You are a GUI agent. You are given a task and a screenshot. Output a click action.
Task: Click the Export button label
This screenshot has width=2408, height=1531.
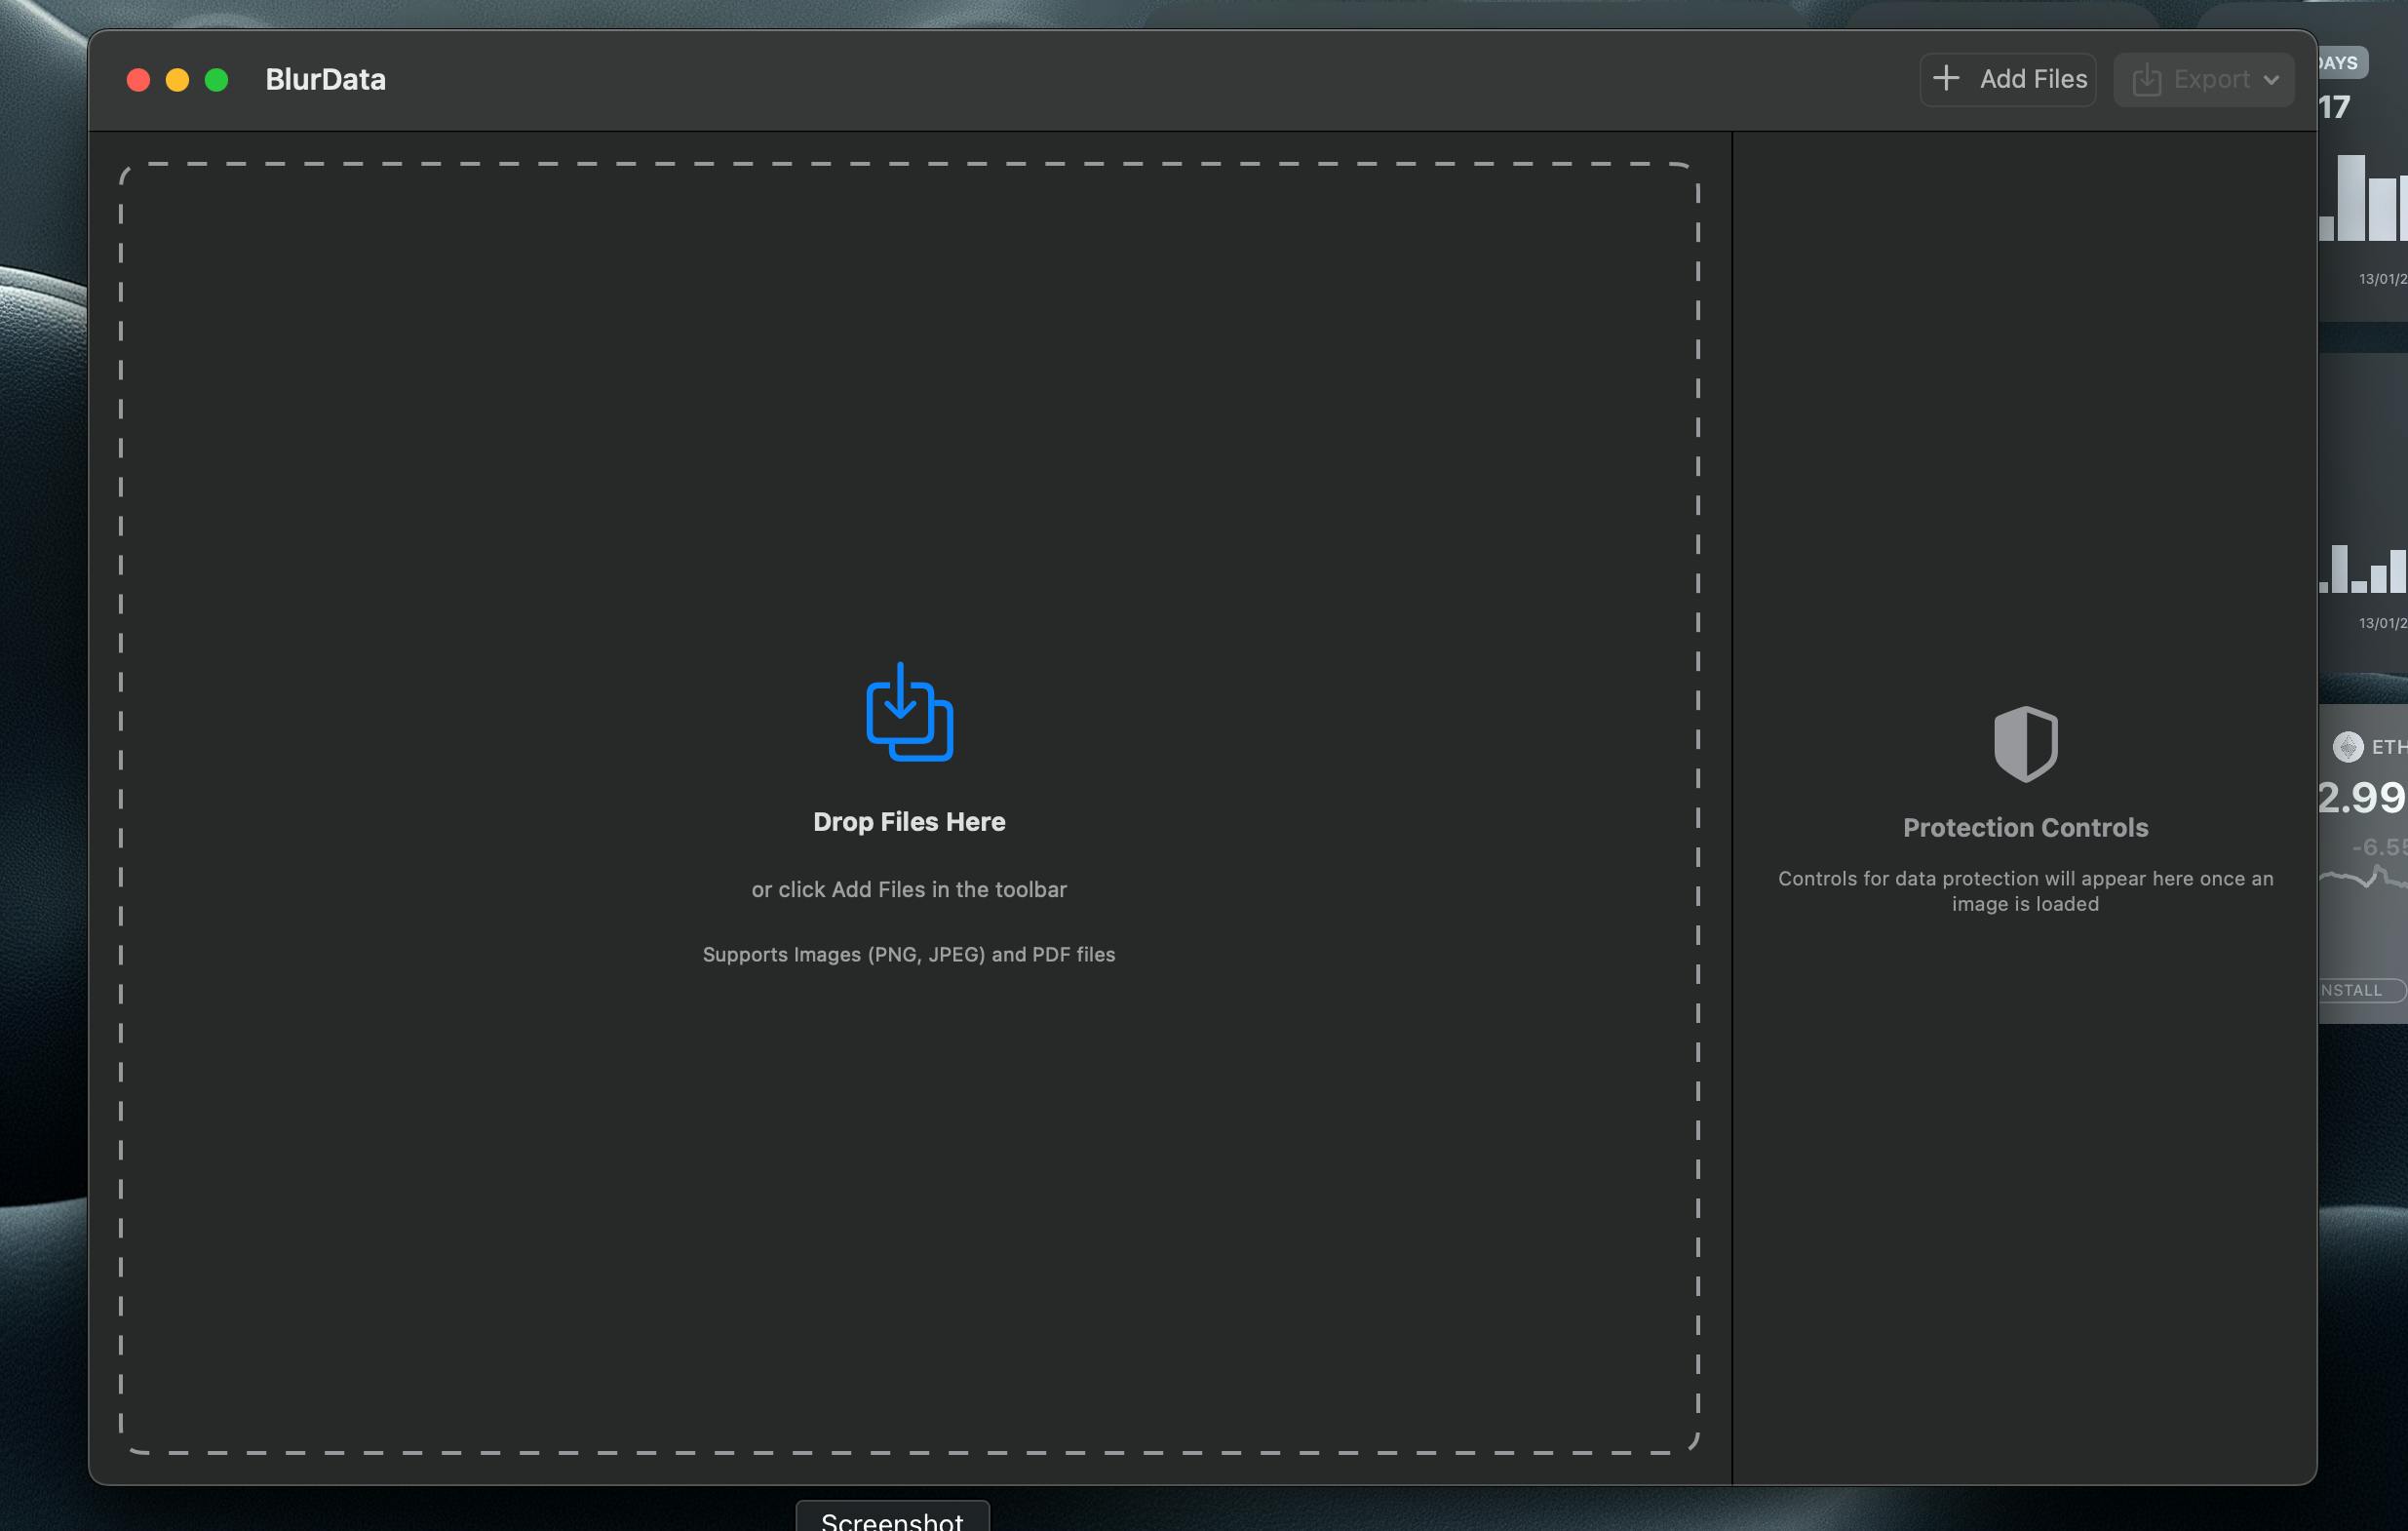pyautogui.click(x=2211, y=79)
